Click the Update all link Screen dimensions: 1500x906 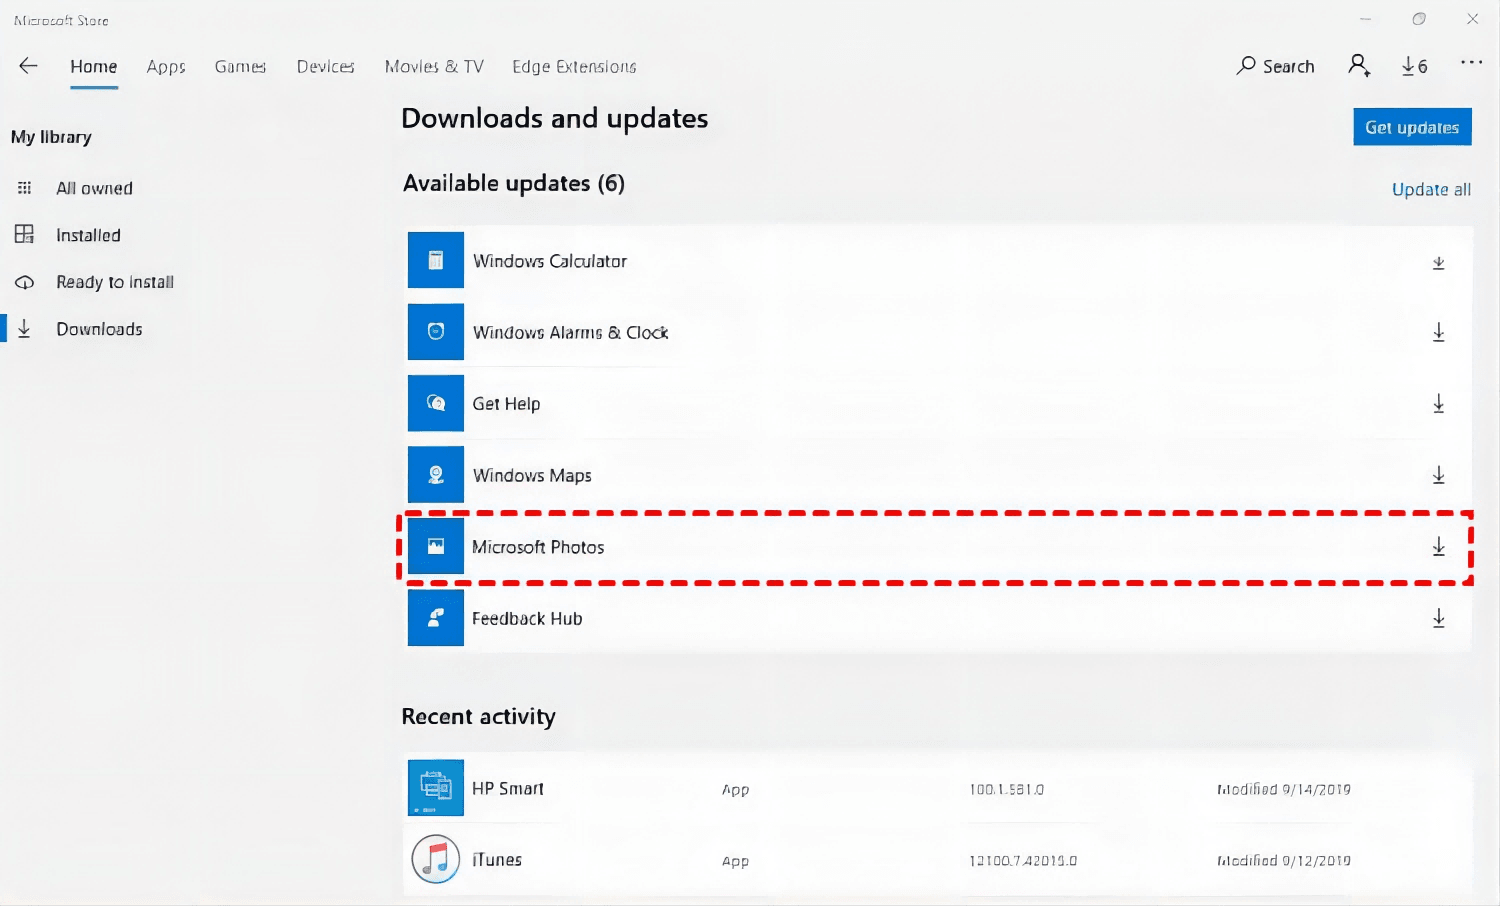click(1430, 190)
